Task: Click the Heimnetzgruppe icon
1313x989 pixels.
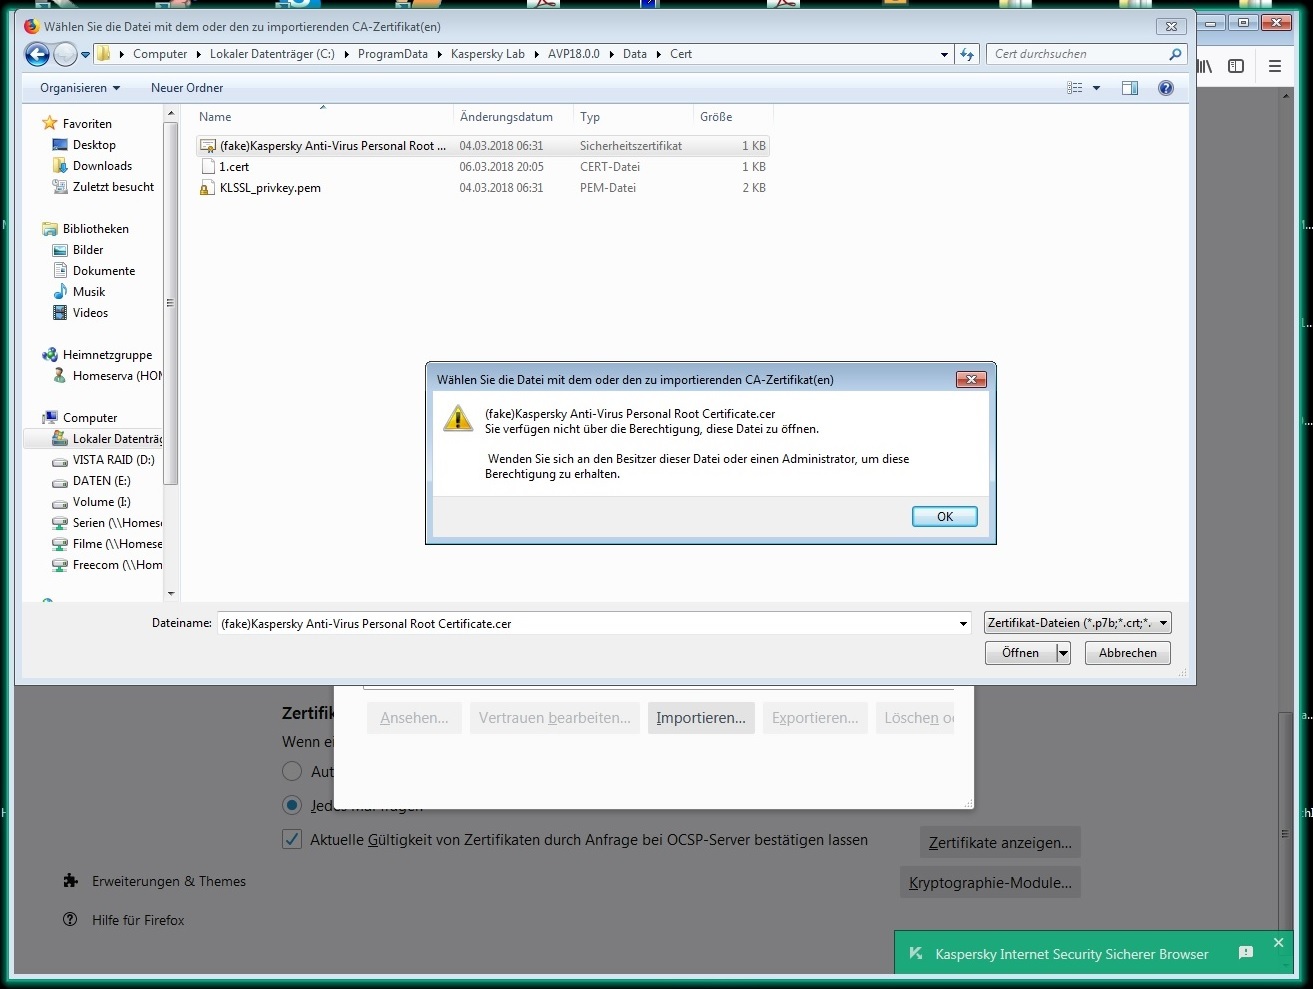Action: pos(50,355)
